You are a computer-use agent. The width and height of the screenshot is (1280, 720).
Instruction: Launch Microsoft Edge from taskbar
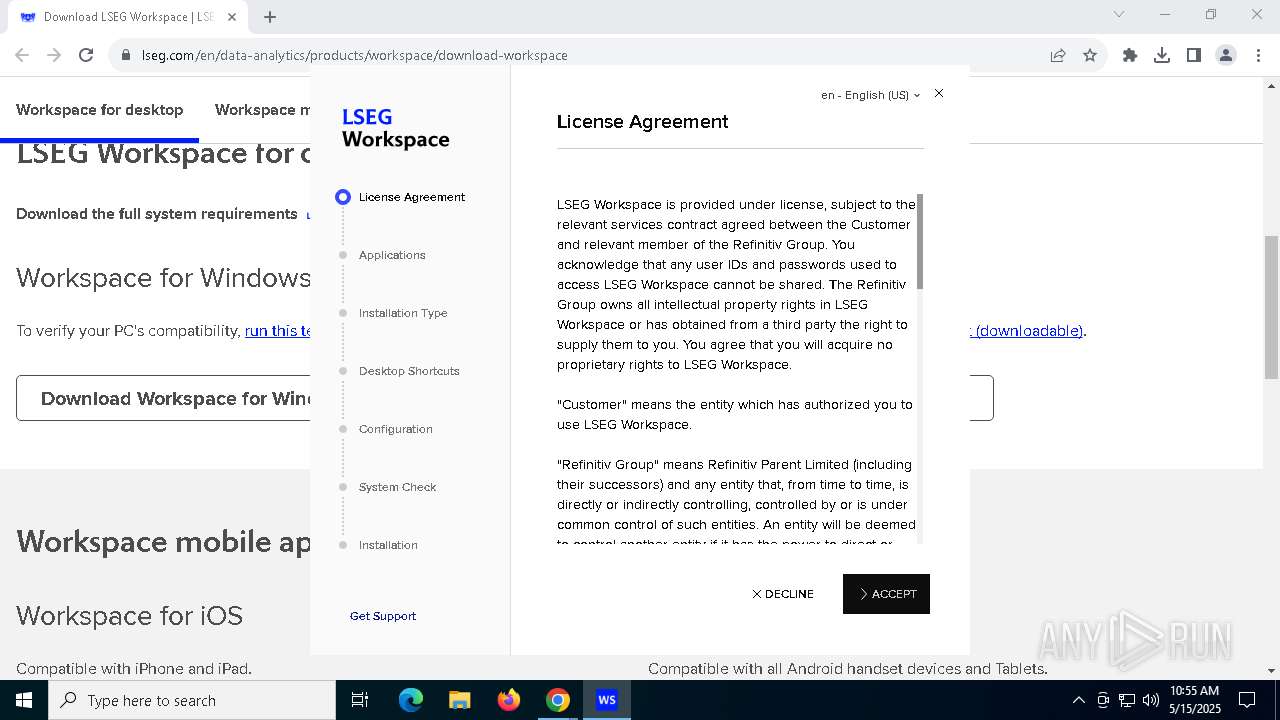click(411, 700)
